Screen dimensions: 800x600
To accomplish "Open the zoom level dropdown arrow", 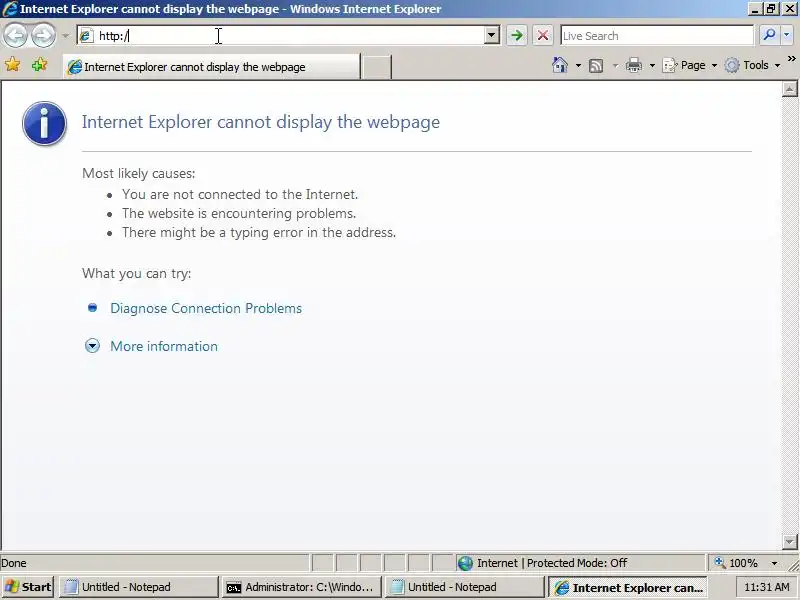I will [774, 563].
